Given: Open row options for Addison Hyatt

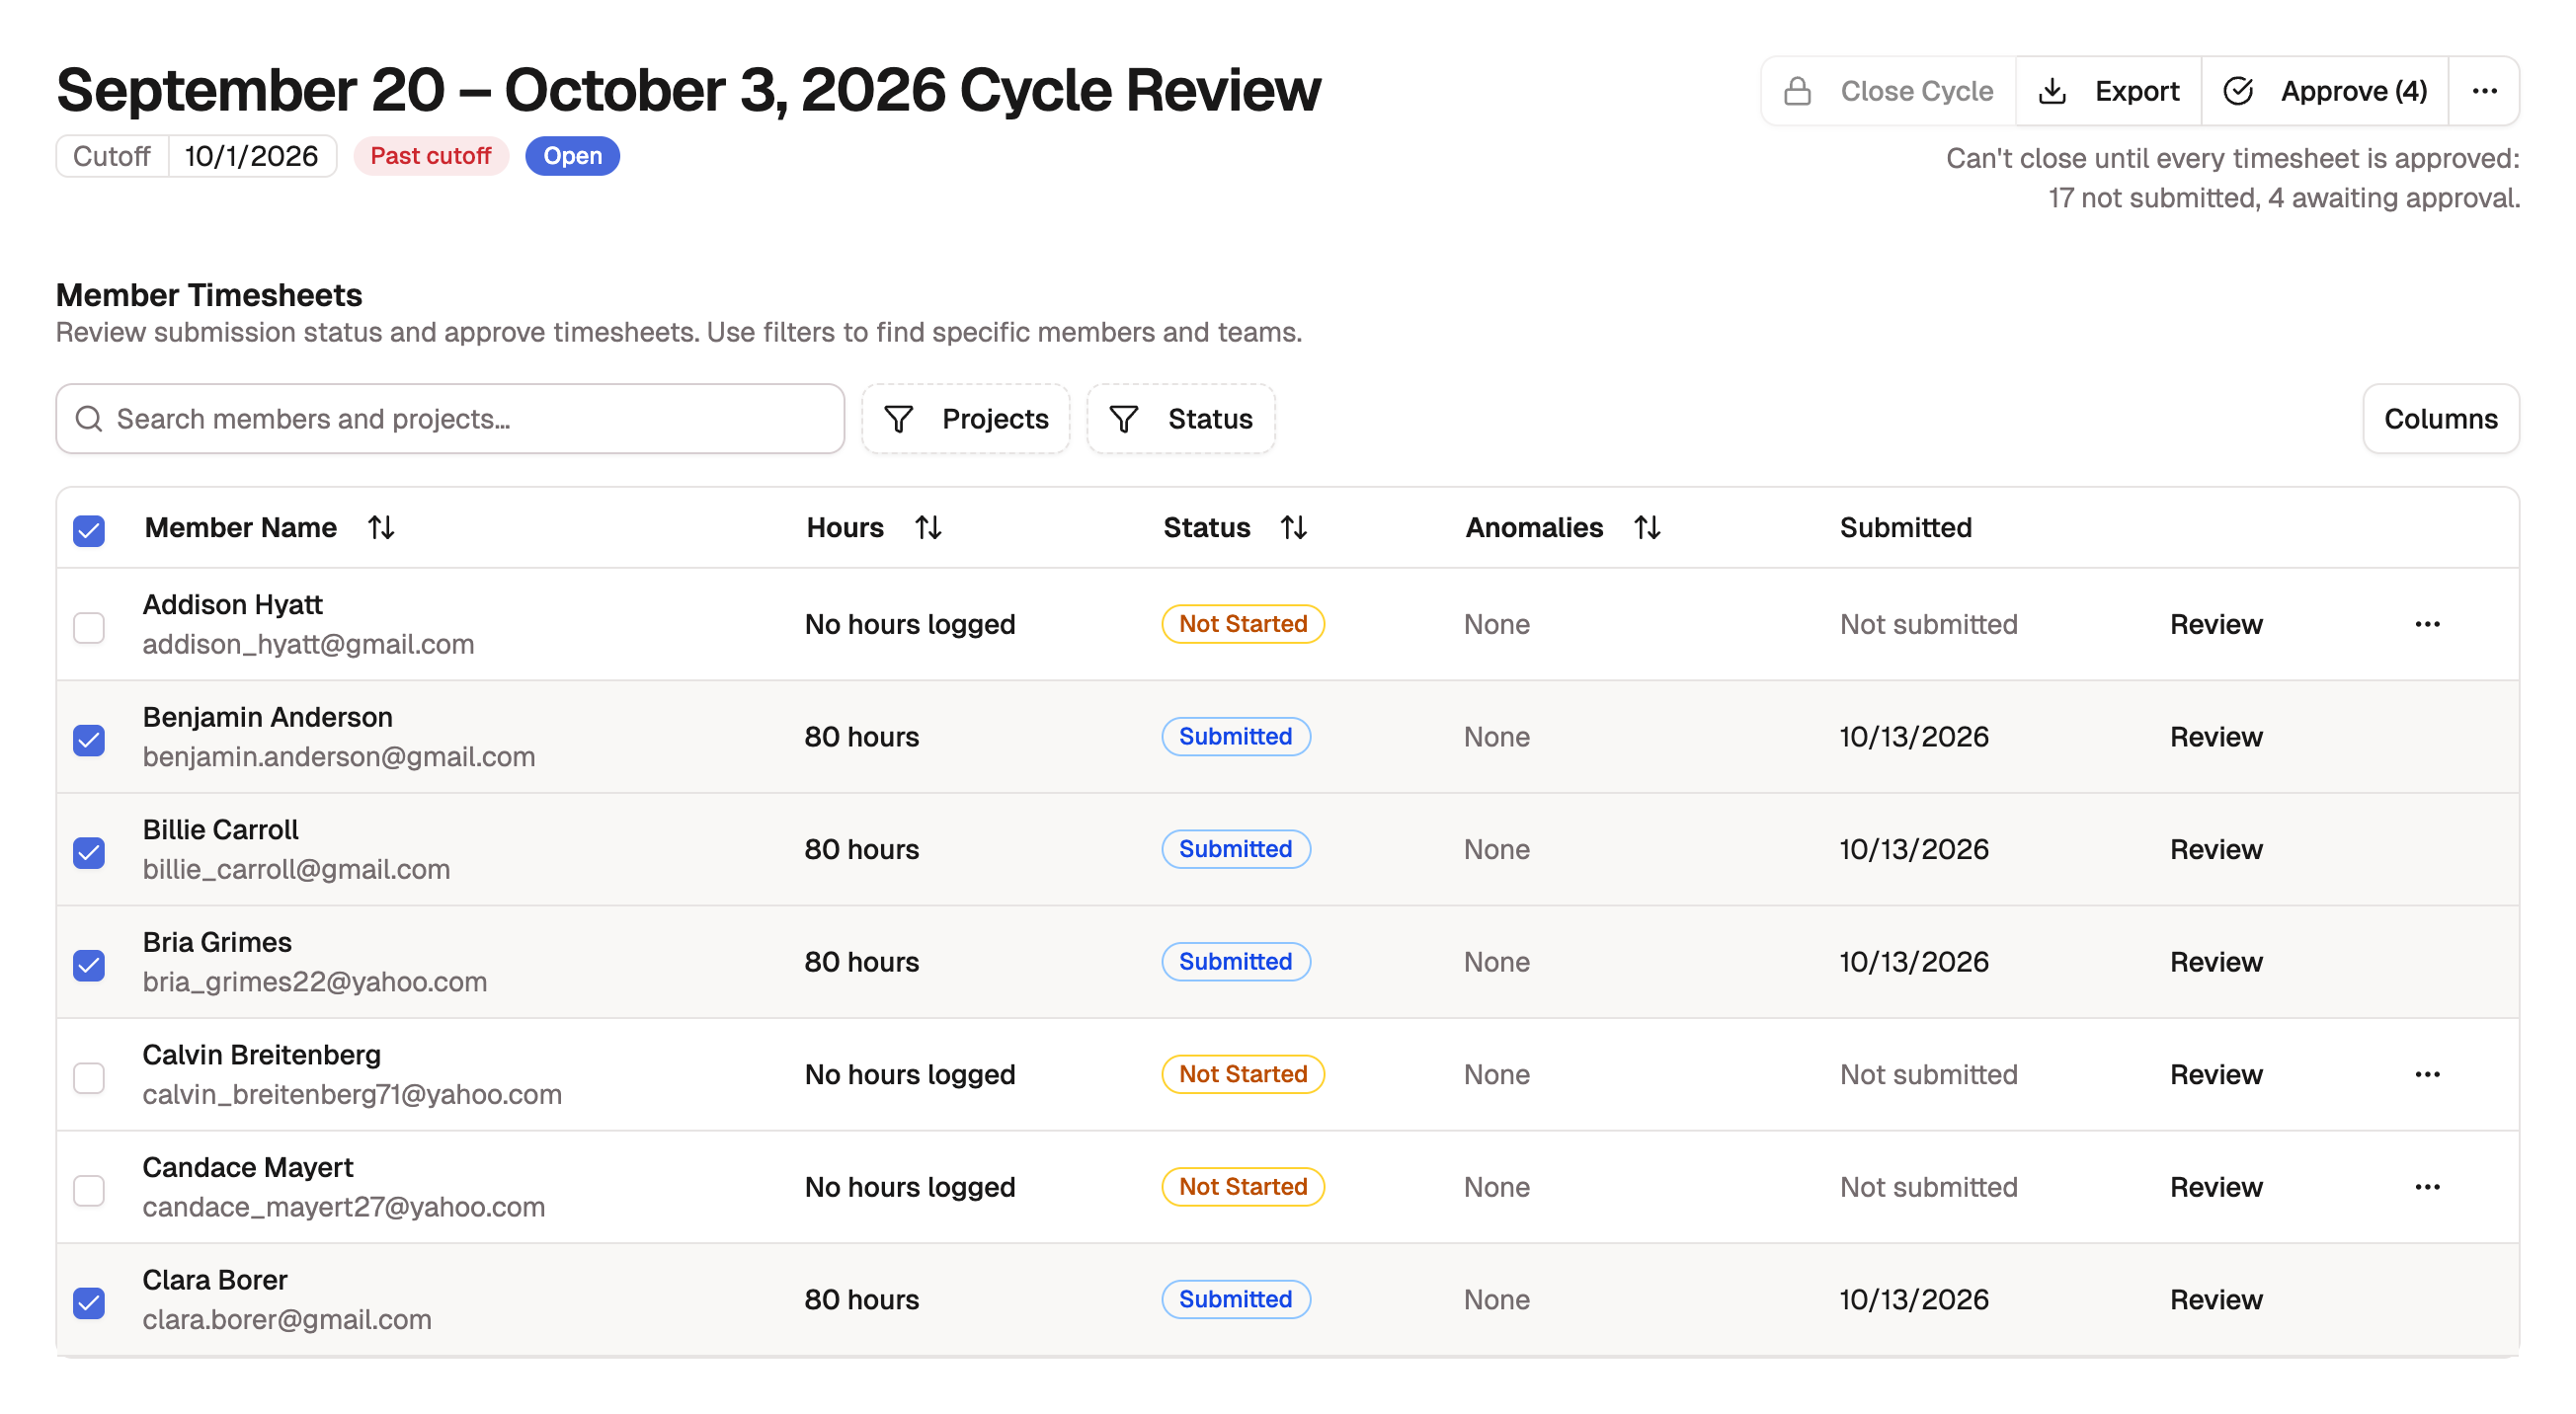Looking at the screenshot, I should coord(2427,624).
